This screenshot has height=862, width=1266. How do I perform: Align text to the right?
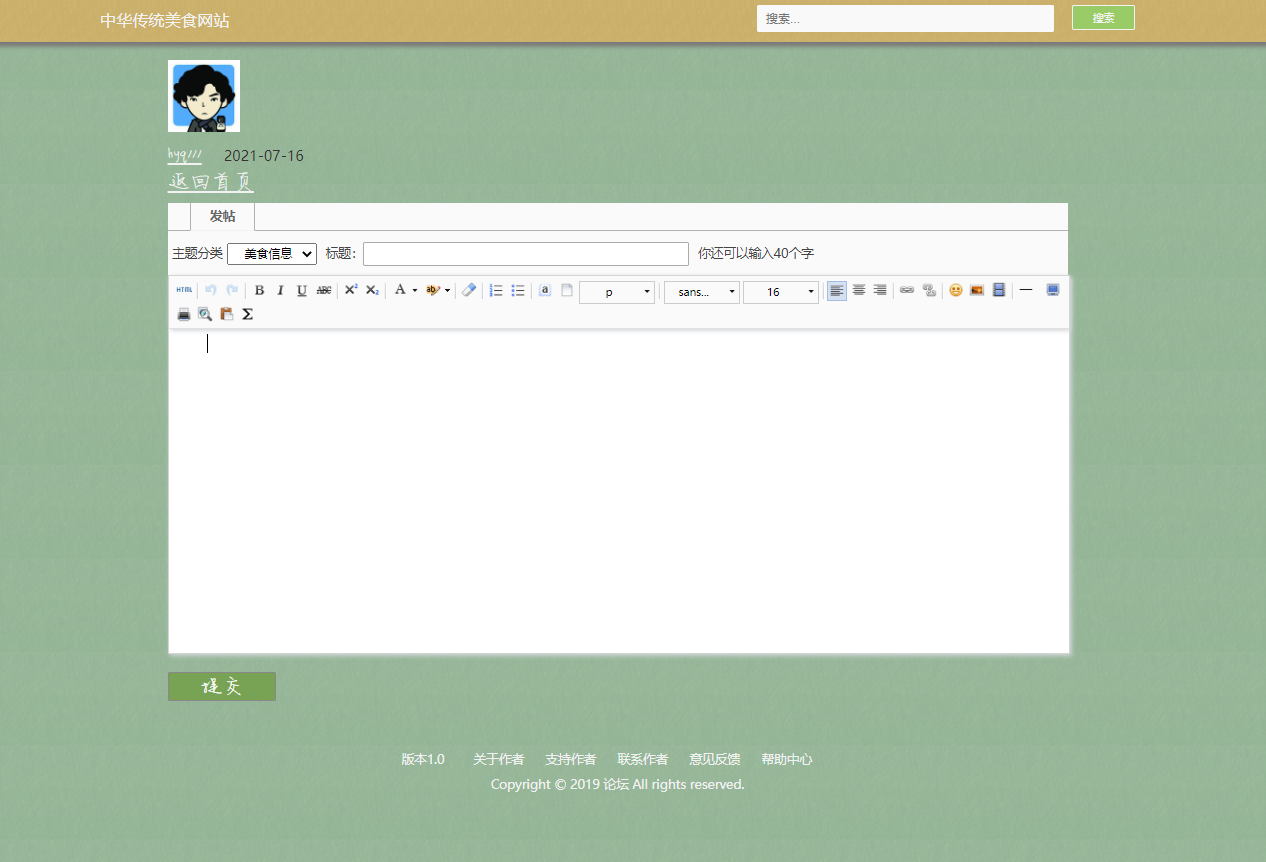coord(880,290)
